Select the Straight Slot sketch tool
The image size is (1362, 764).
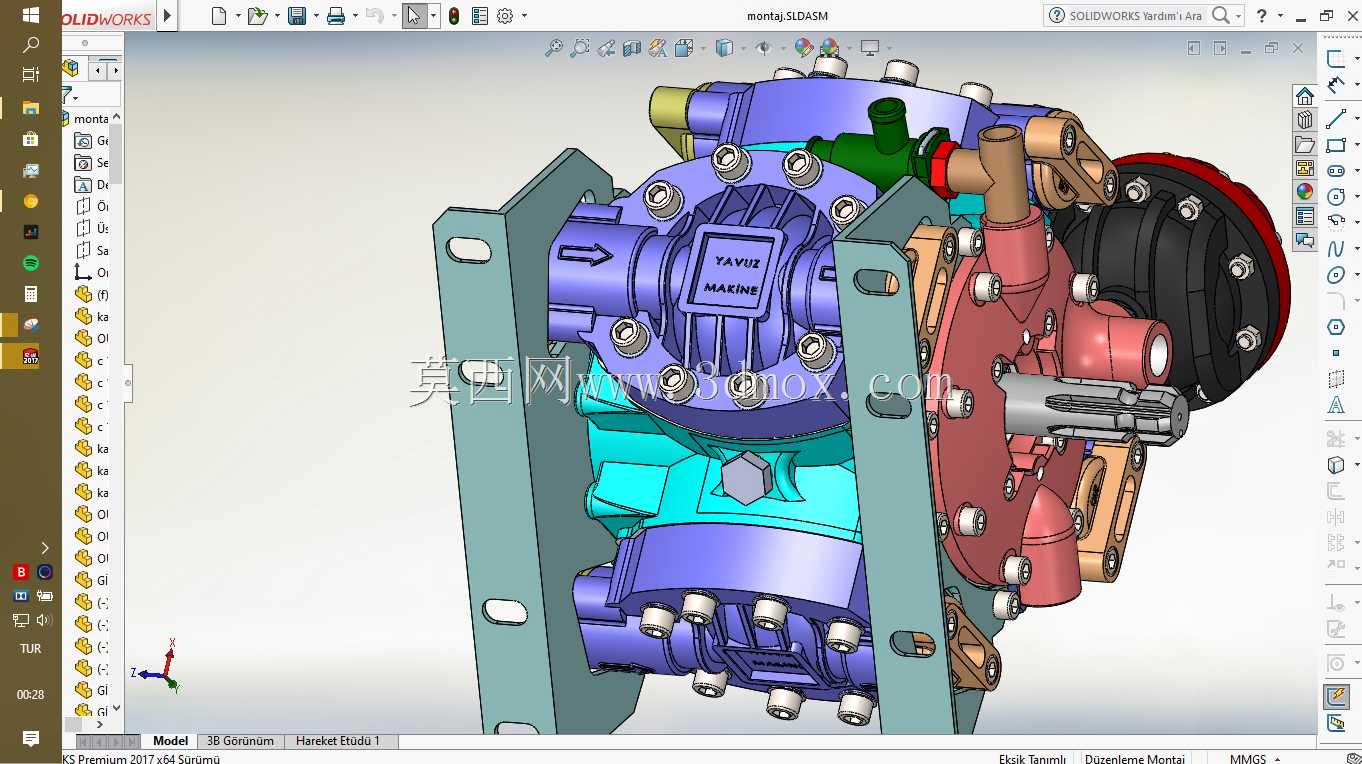coord(1336,171)
